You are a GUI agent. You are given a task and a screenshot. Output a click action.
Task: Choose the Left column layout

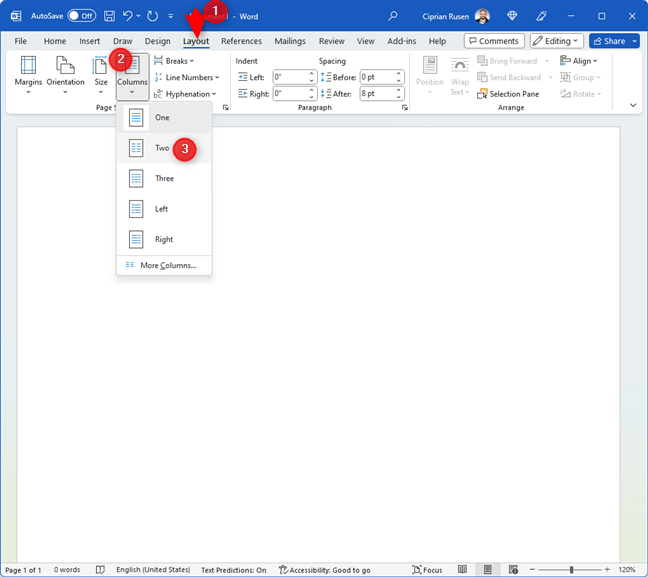164,209
